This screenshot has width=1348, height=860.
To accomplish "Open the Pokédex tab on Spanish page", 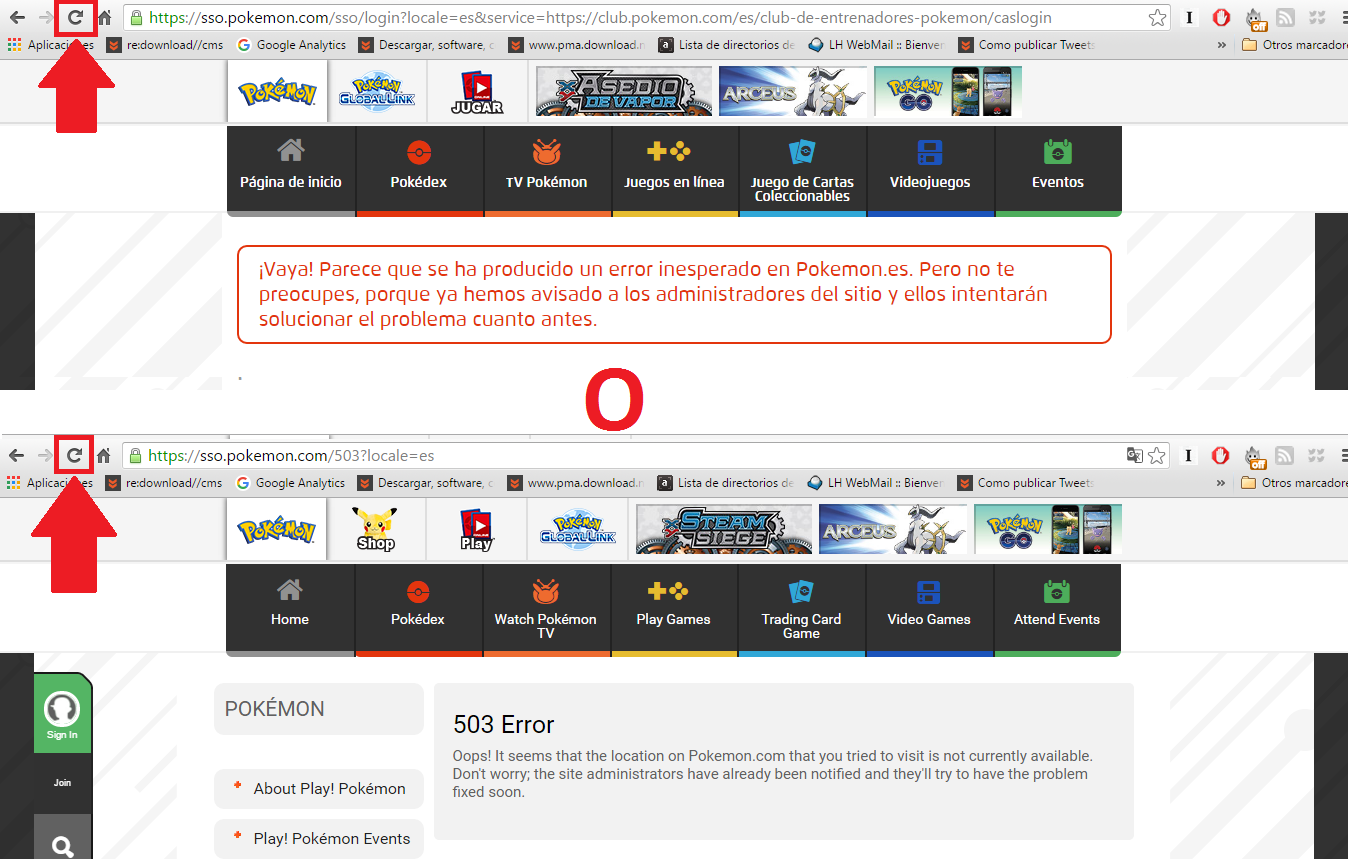I will (419, 170).
